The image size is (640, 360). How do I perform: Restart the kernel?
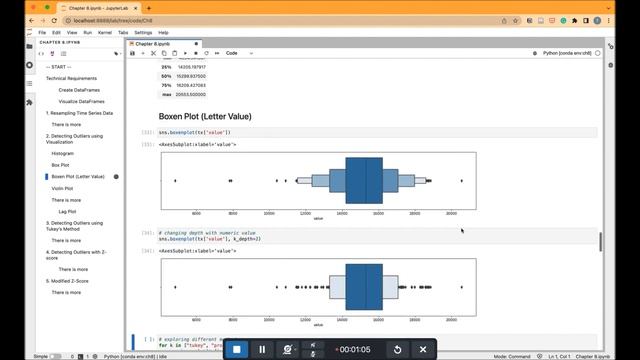tap(207, 53)
